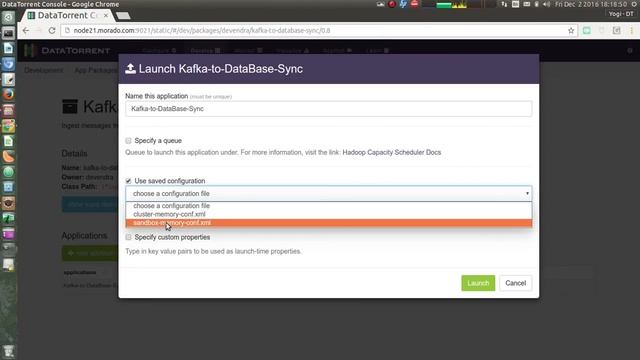The height and width of the screenshot is (360, 640).
Task: Open the Ubuntu dash search icon
Action: [8, 18]
